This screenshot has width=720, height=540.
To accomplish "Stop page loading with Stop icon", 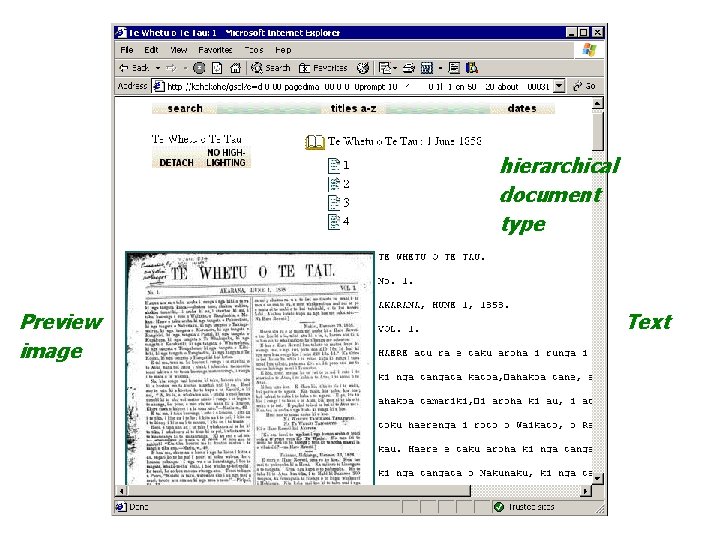I will [199, 68].
